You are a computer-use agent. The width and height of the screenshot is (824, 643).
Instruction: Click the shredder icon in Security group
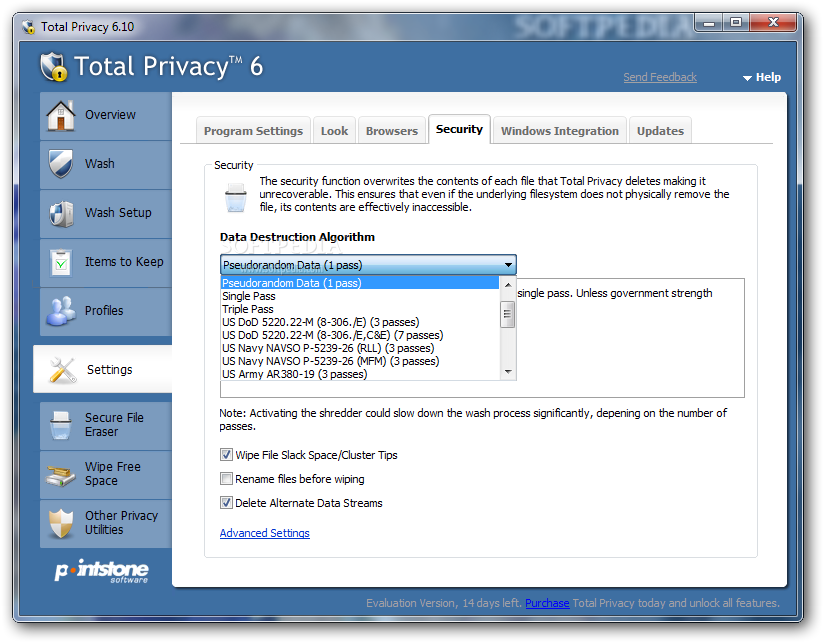pos(235,198)
